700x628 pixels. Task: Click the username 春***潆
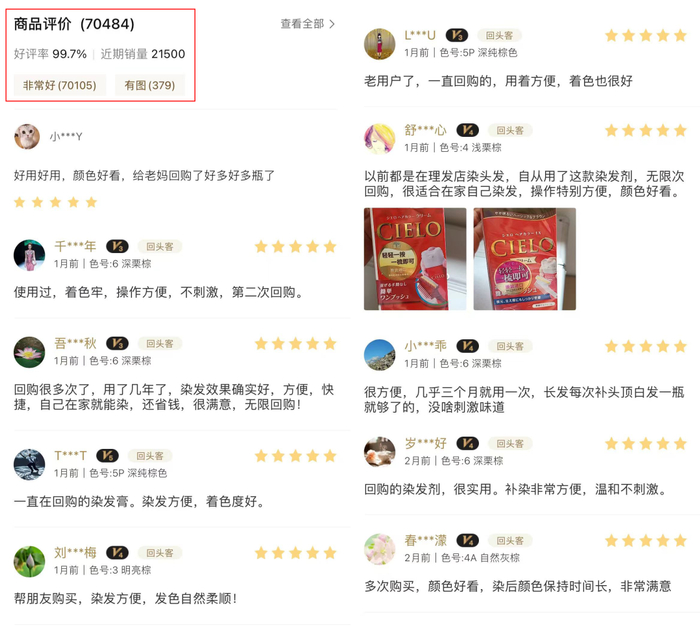[x=426, y=541]
